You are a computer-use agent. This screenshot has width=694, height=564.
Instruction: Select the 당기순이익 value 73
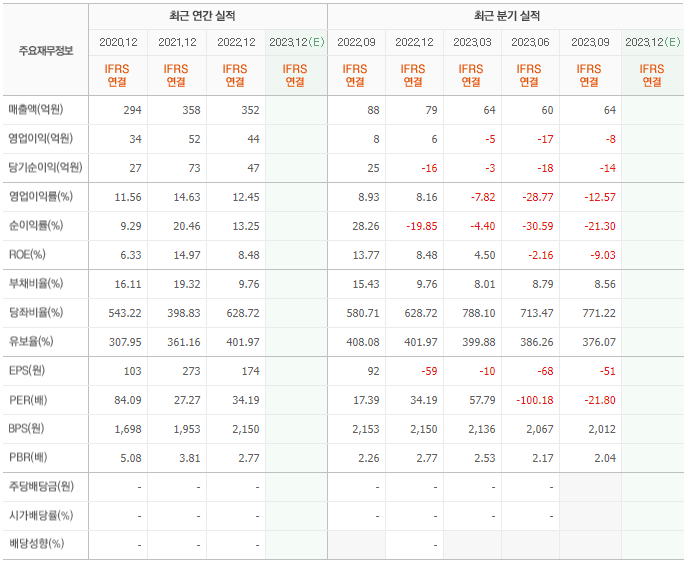(194, 168)
